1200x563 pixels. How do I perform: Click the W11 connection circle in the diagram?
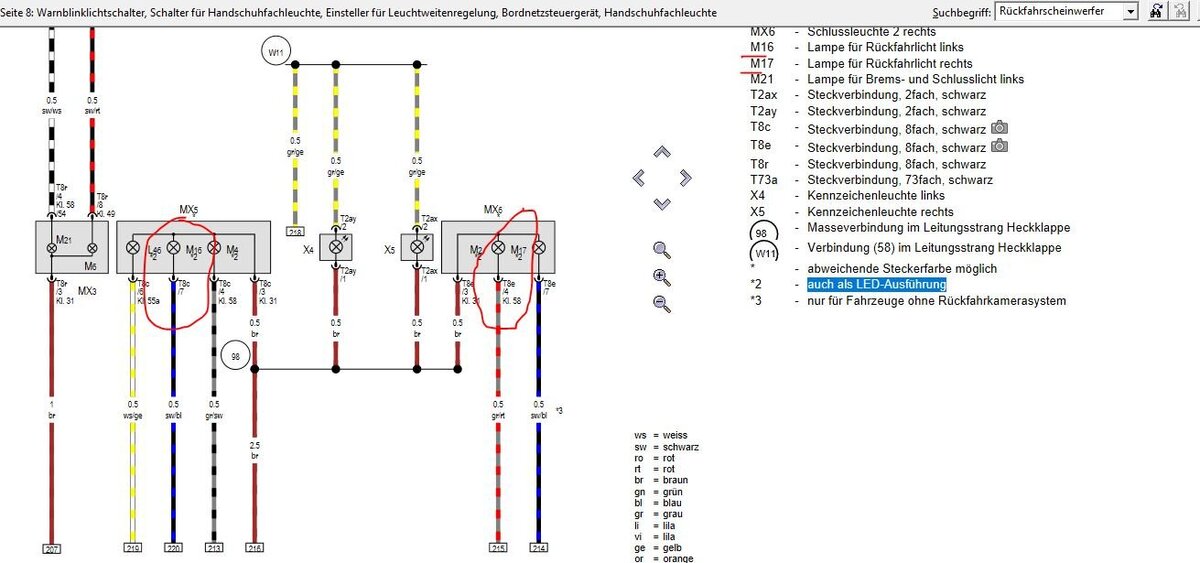tap(275, 51)
